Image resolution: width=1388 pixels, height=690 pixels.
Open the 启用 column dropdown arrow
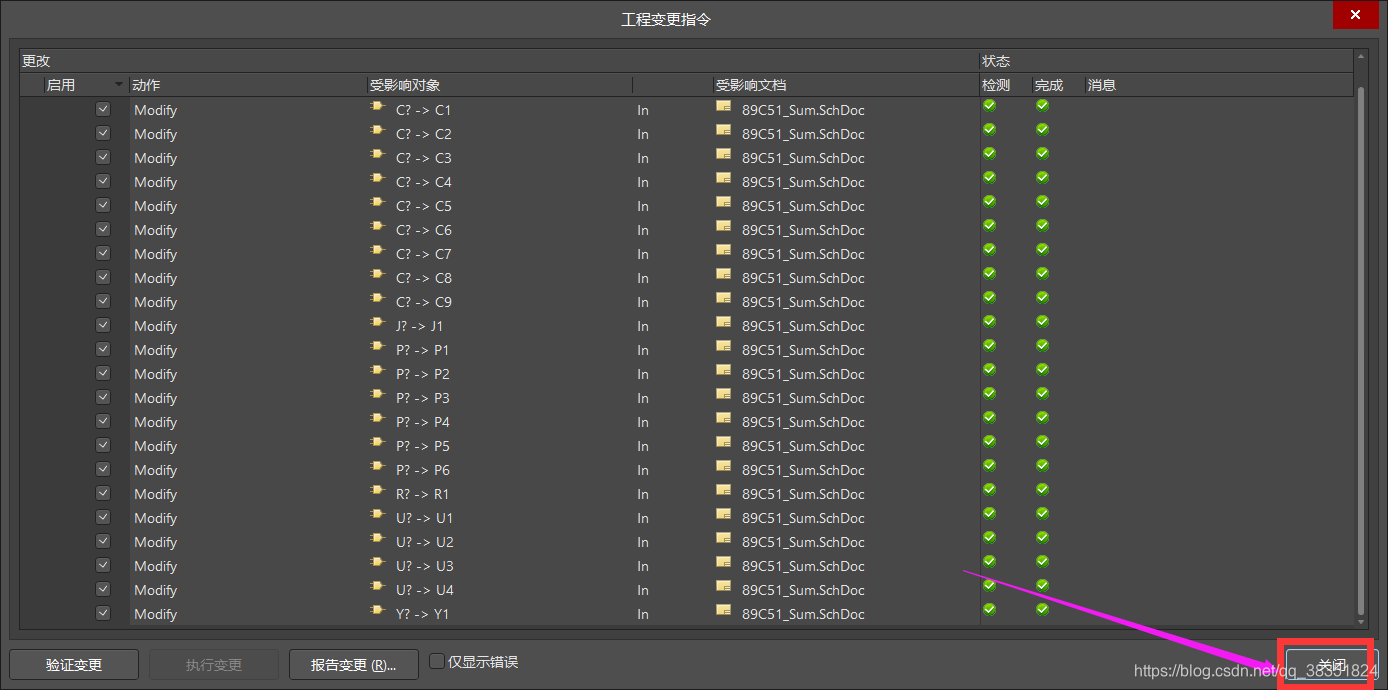tap(119, 85)
